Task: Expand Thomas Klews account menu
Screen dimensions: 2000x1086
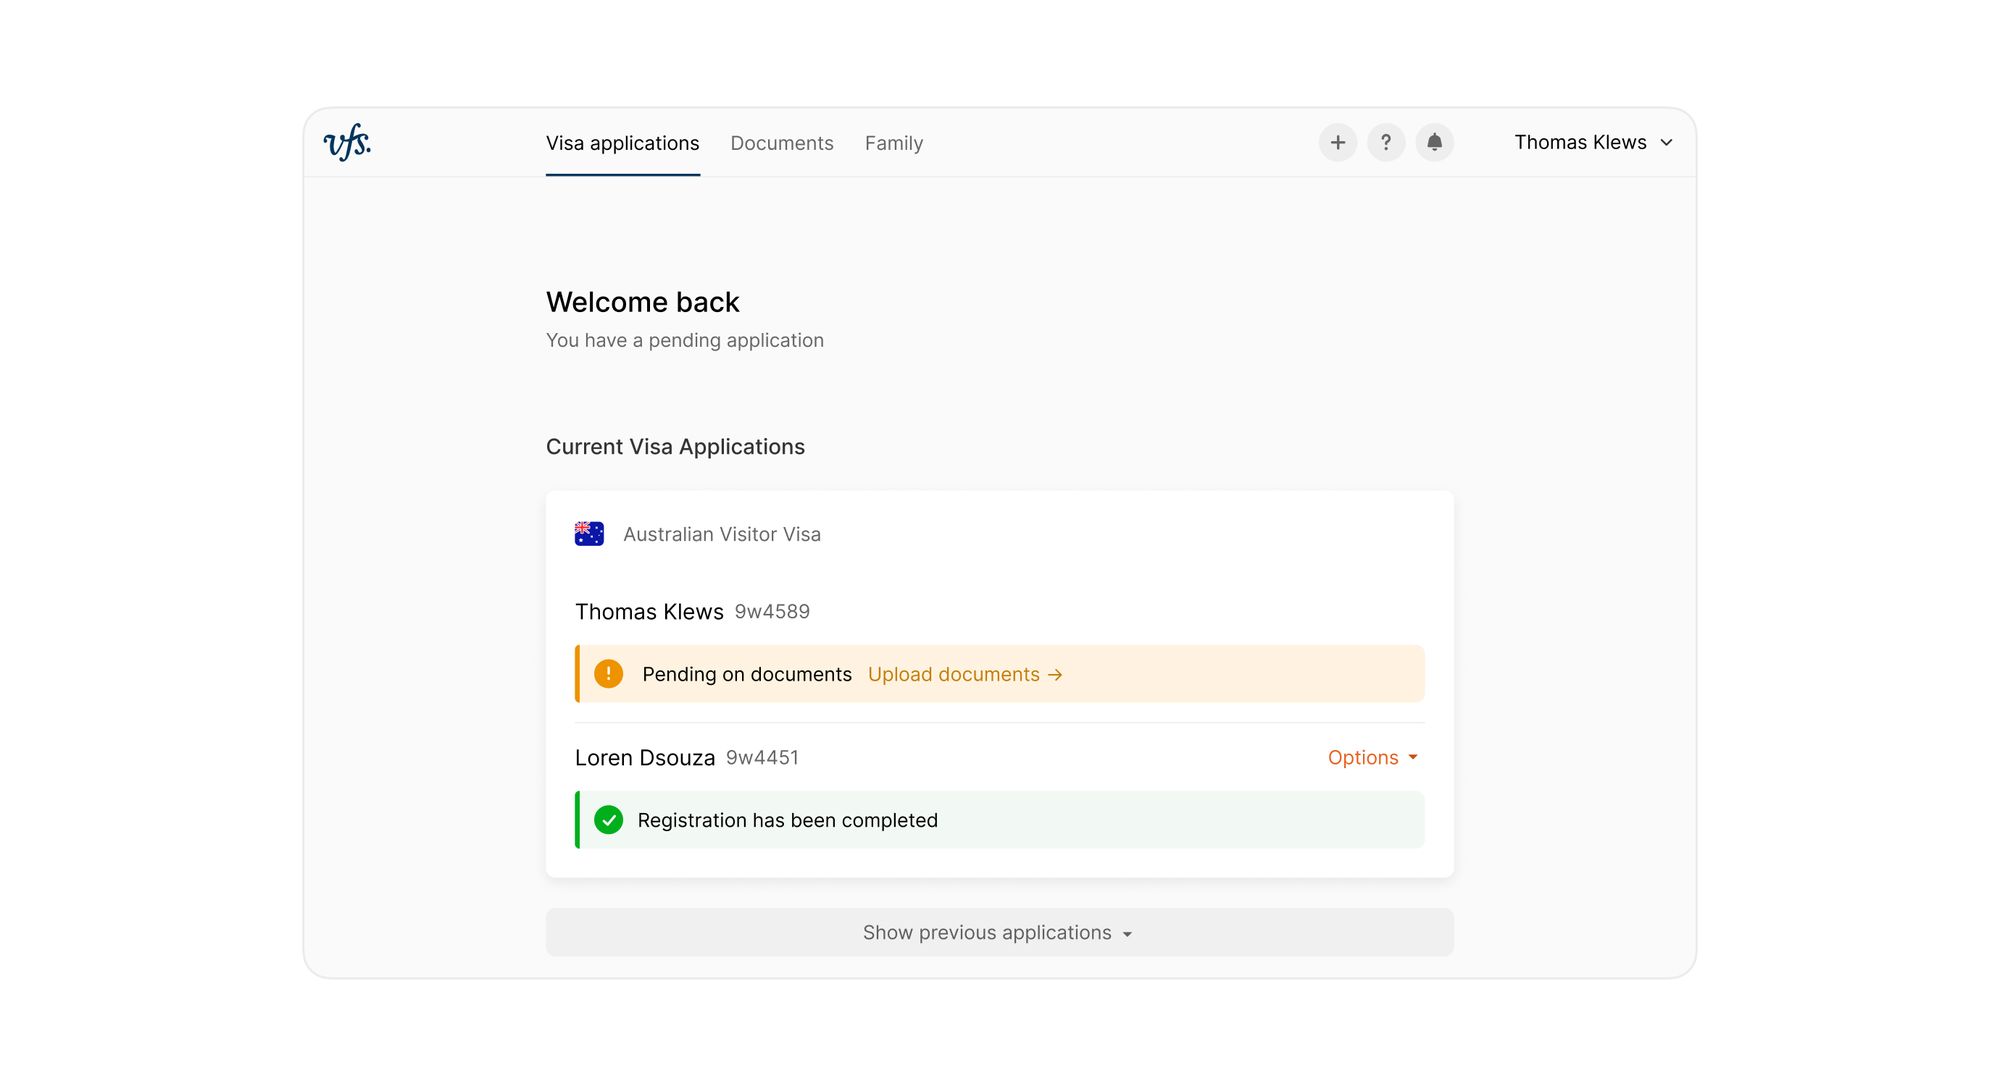Action: 1593,143
